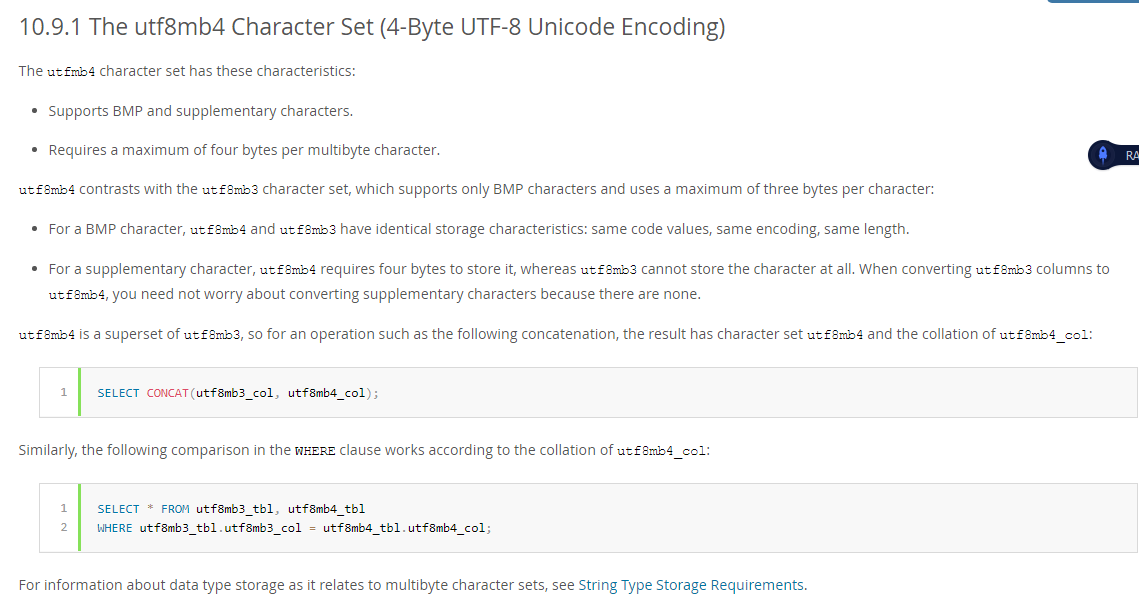Click the CONCAT function name in the code
Screen dimensions: 1139x610
168,393
